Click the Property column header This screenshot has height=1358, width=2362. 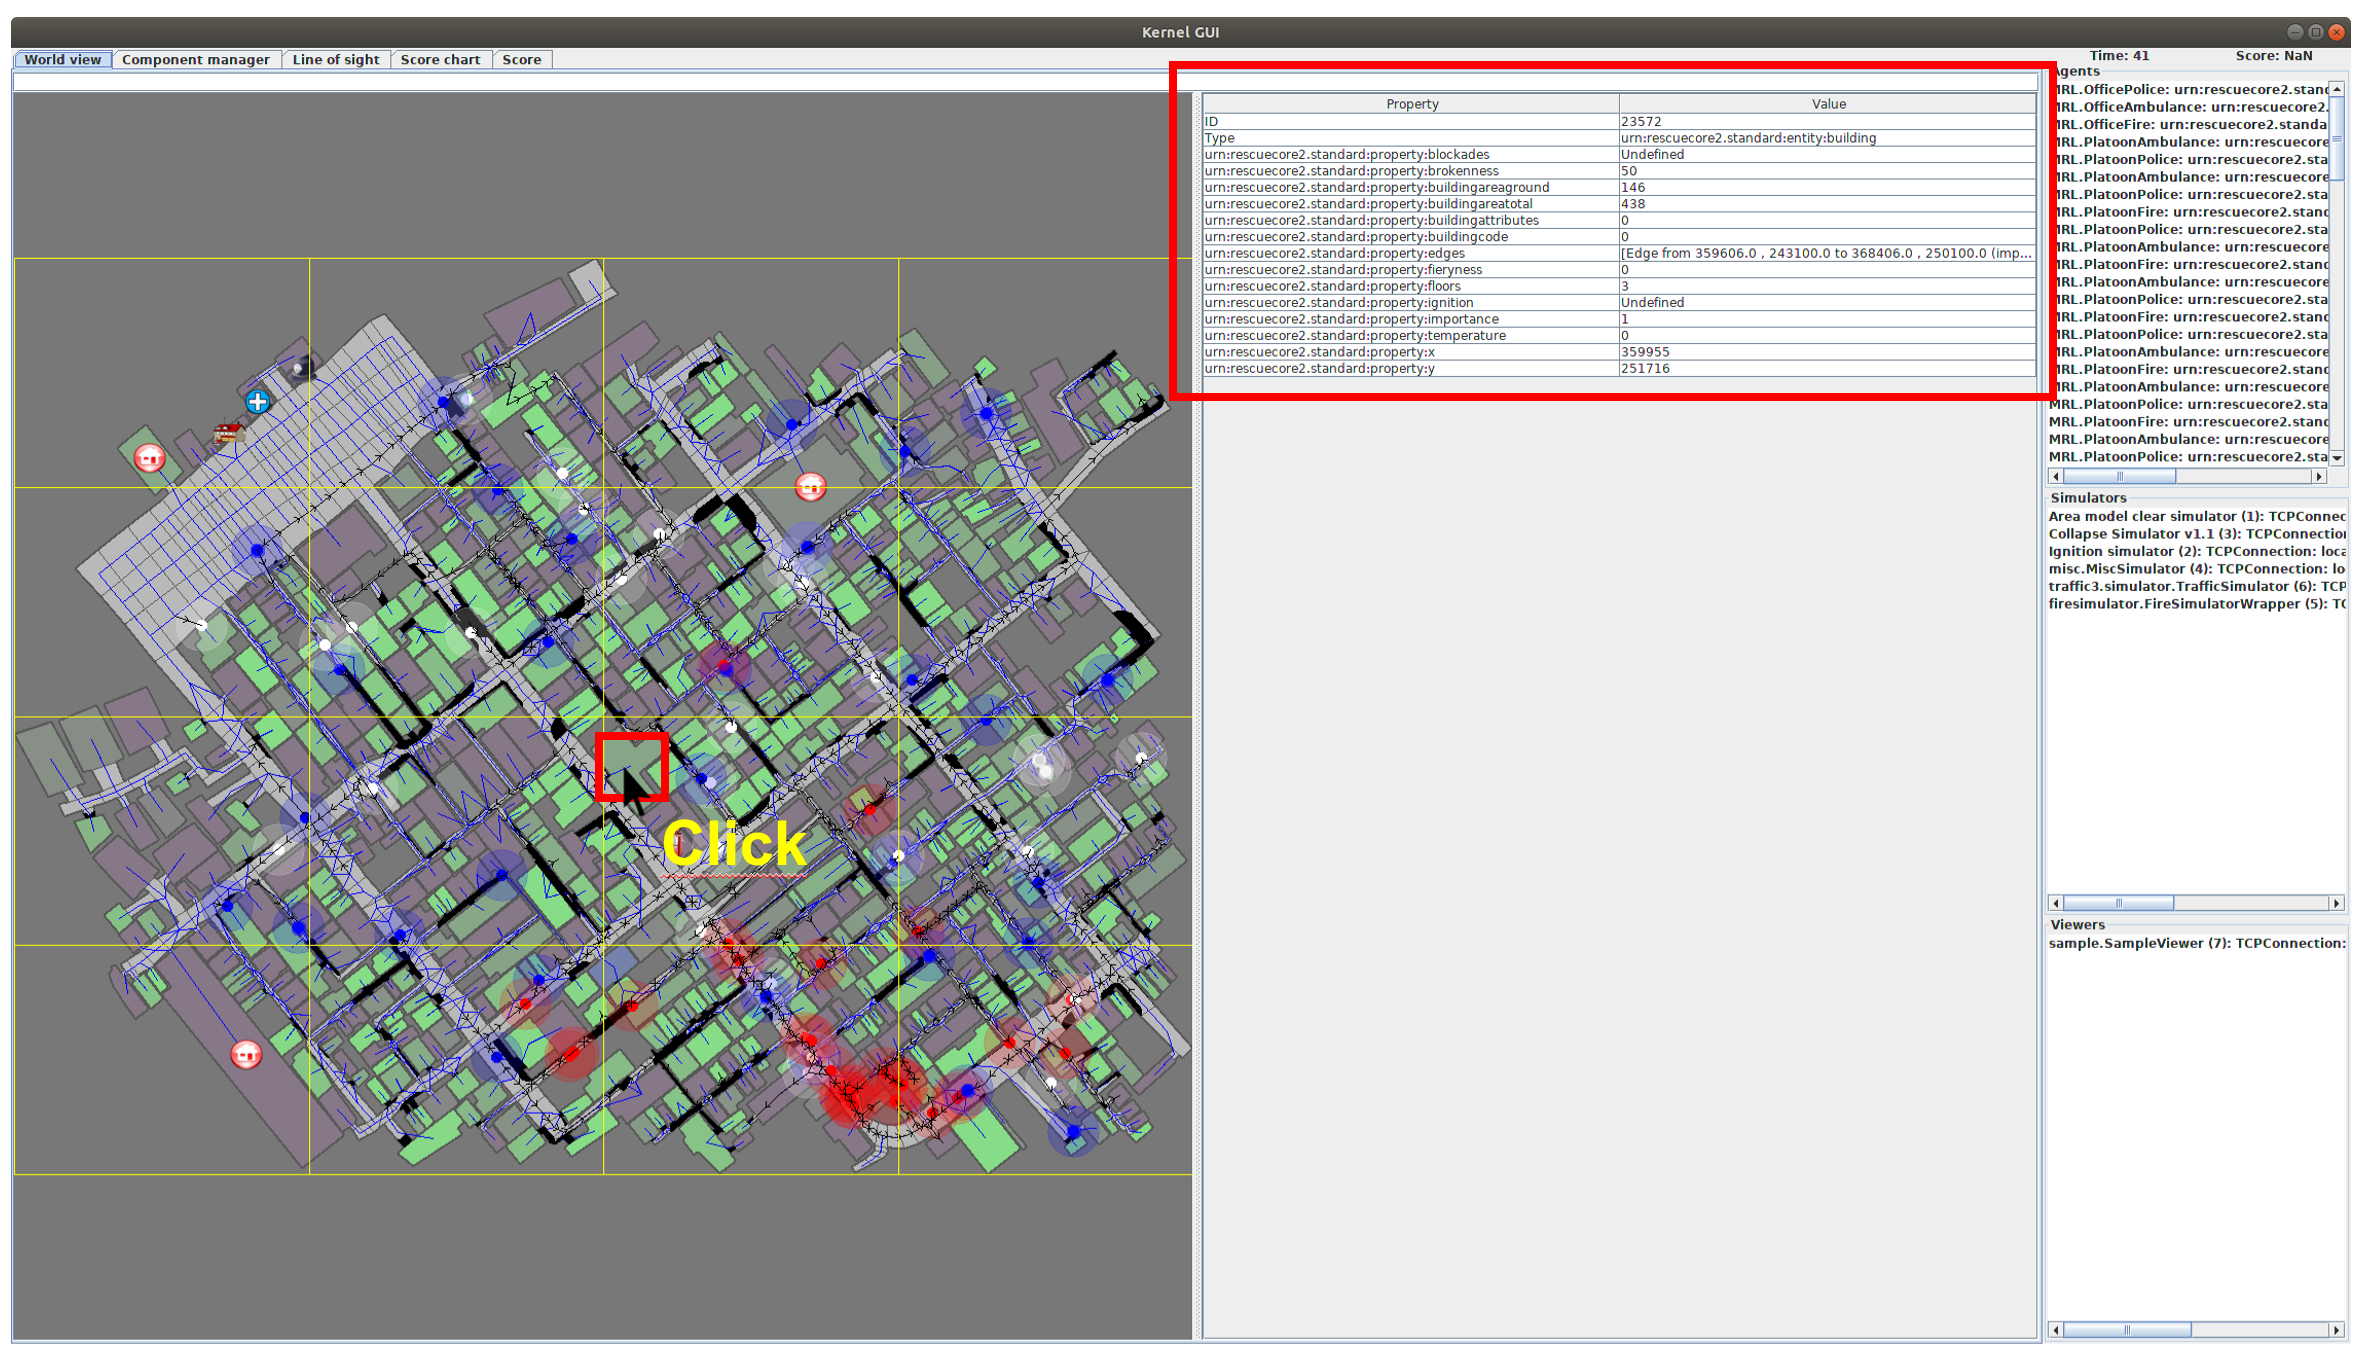click(x=1411, y=104)
